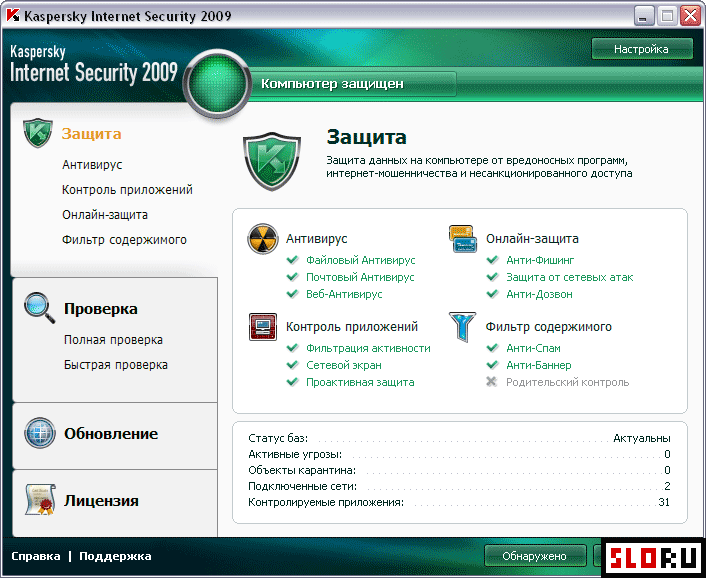706x578 pixels.
Task: Expand the Лицензия sidebar section
Action: (x=101, y=501)
